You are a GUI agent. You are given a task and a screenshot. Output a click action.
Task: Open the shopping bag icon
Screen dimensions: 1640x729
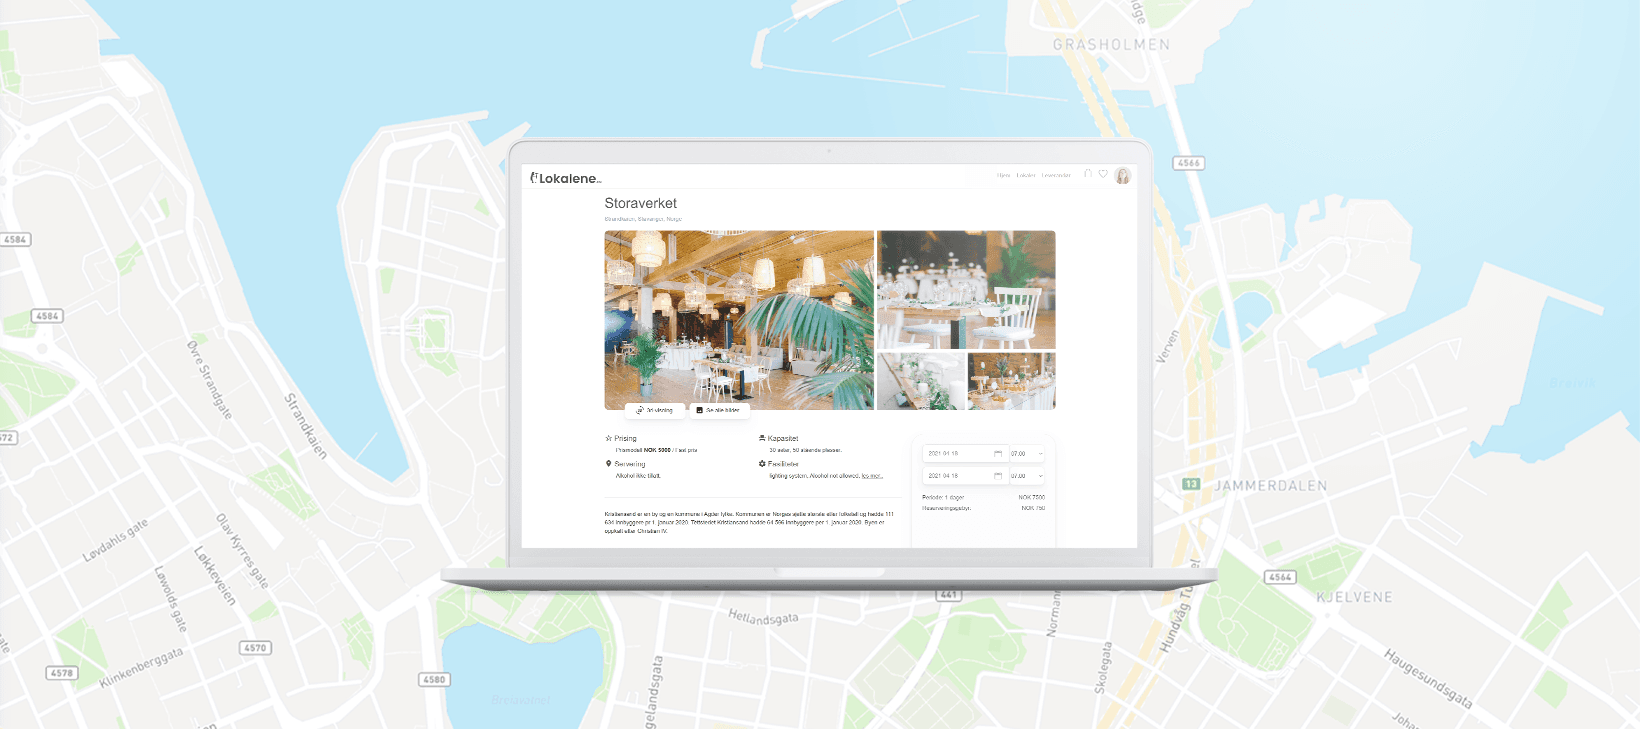[1088, 174]
